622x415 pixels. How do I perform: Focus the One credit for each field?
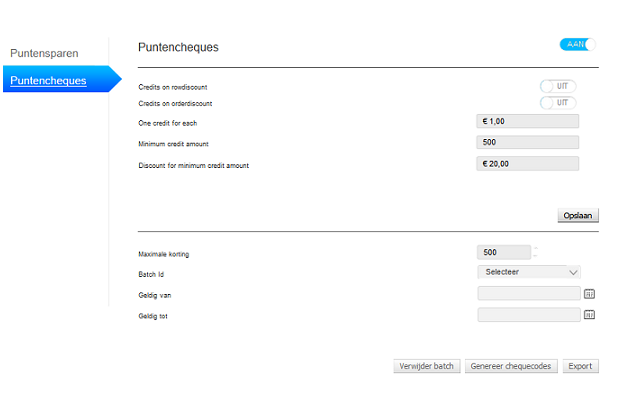pos(528,121)
